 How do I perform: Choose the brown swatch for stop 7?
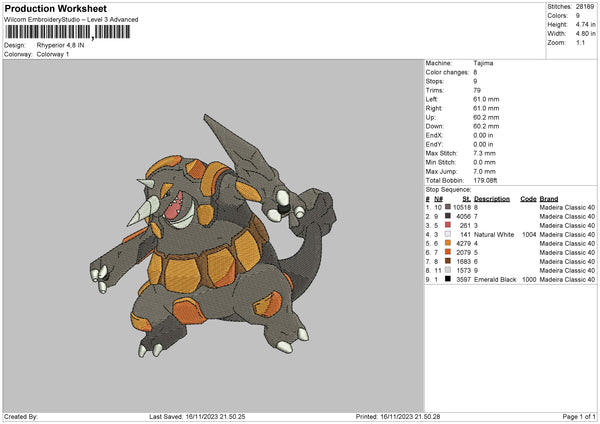(449, 261)
